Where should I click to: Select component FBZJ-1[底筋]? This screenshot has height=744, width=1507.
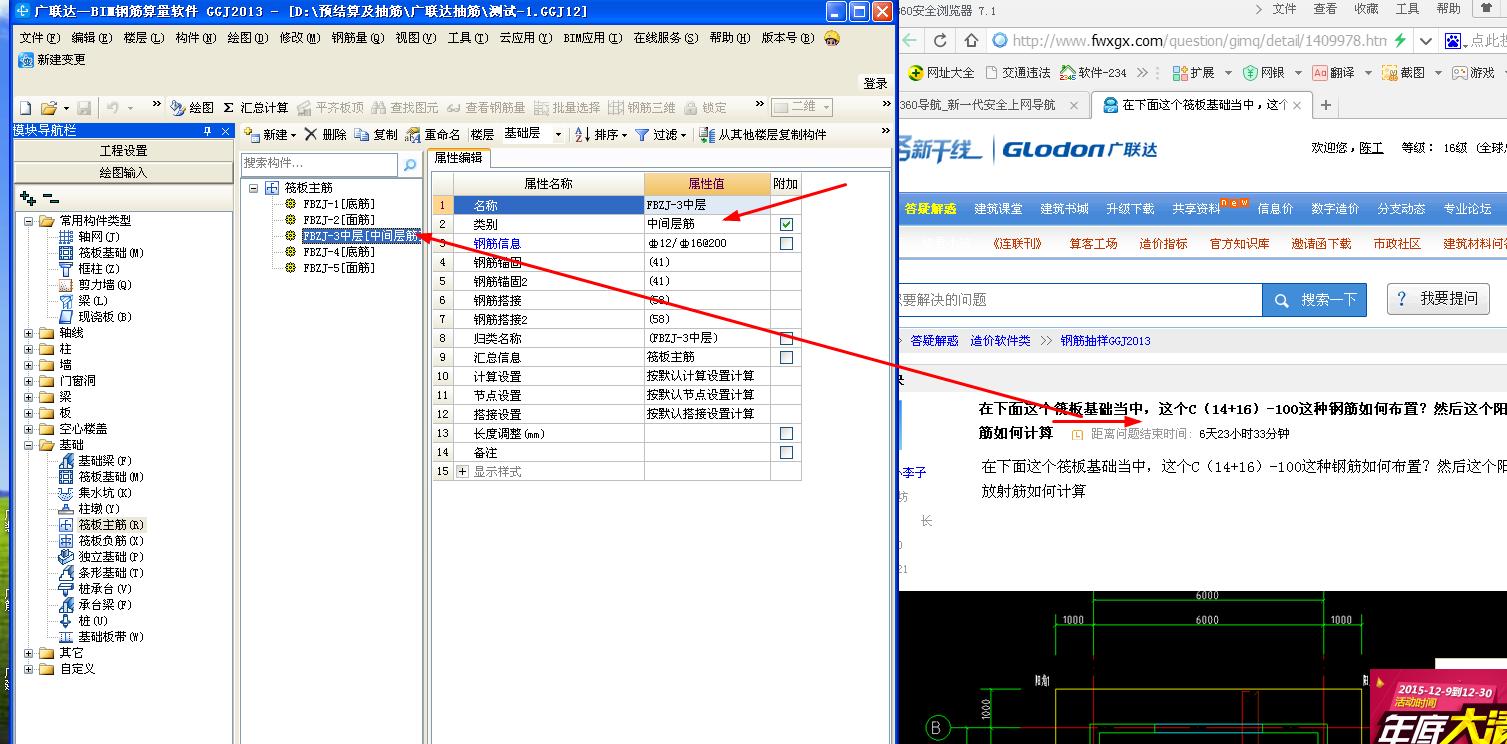(x=338, y=204)
